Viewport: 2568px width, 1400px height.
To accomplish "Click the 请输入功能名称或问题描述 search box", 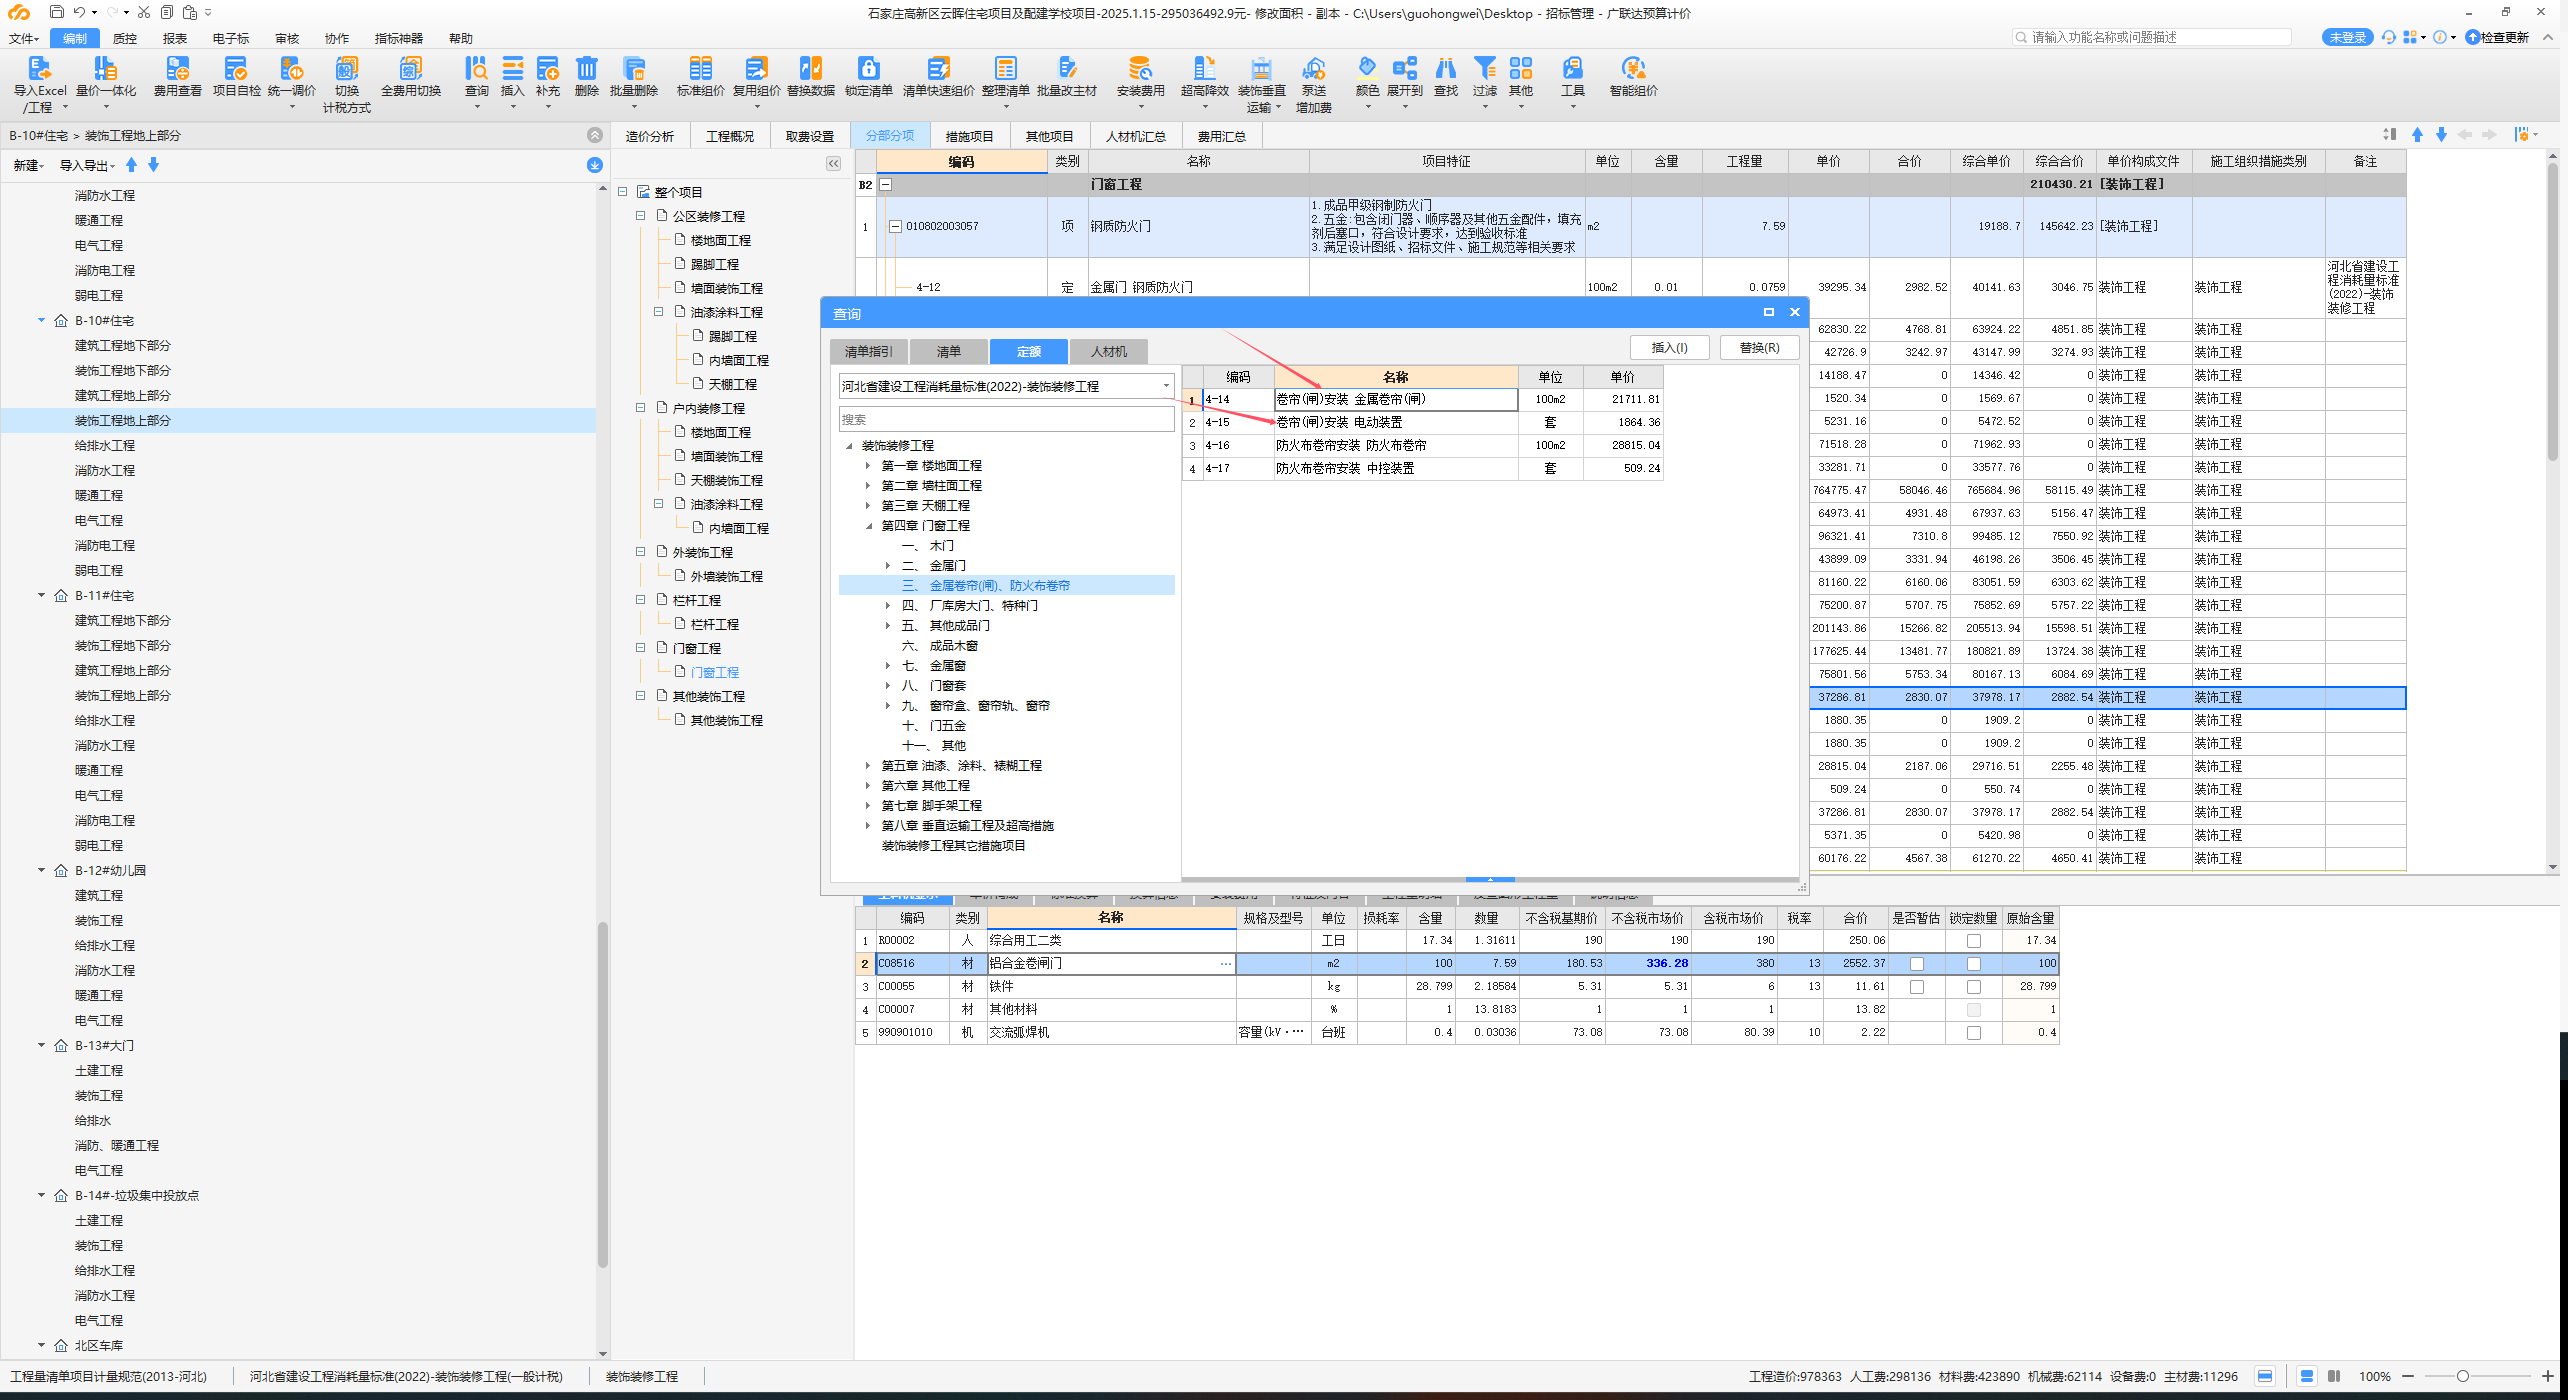I will pyautogui.click(x=2152, y=37).
